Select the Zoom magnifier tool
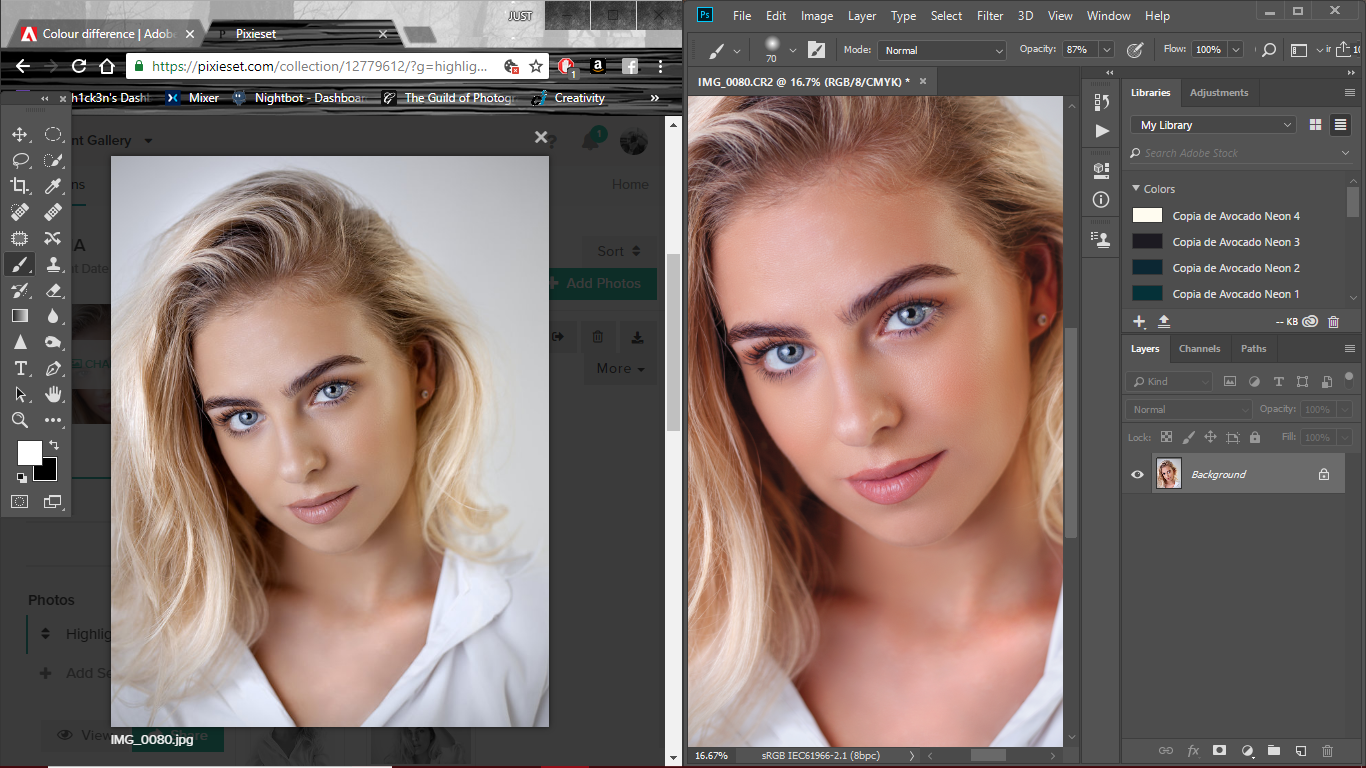This screenshot has width=1366, height=768. coord(20,420)
